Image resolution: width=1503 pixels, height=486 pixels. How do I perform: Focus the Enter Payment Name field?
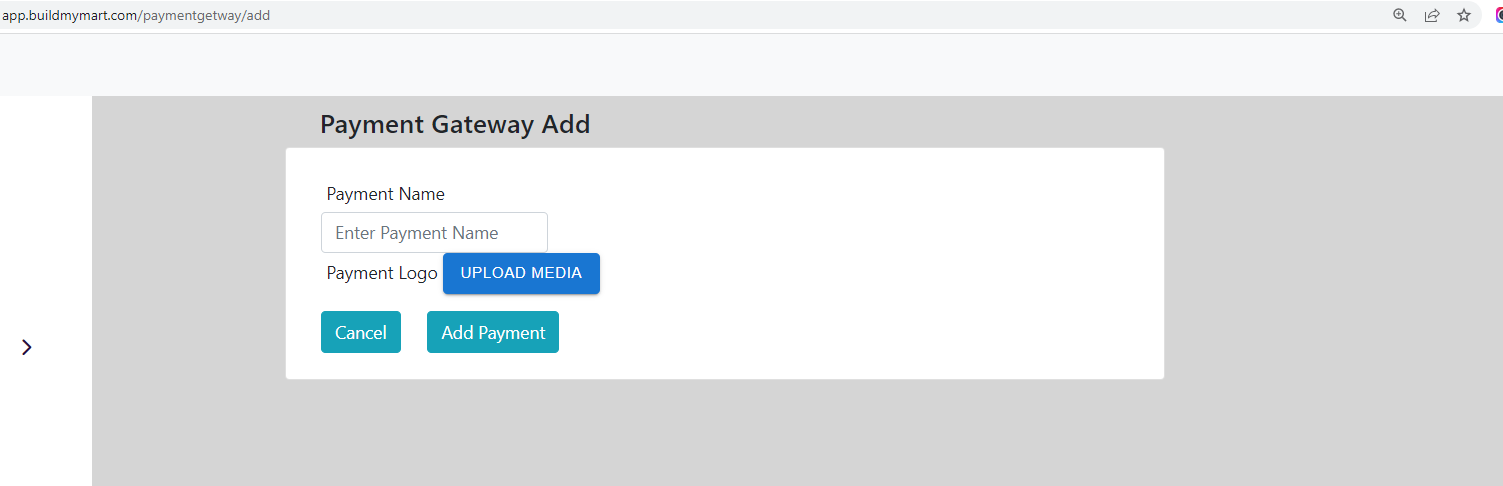(x=434, y=232)
